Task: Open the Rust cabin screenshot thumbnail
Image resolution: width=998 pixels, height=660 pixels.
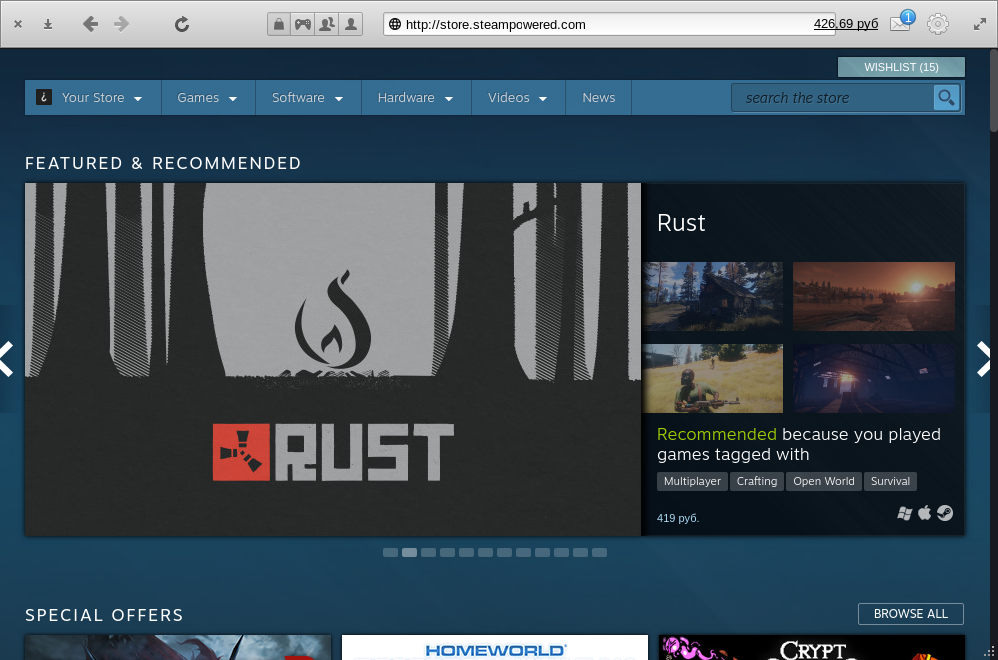Action: click(x=713, y=297)
